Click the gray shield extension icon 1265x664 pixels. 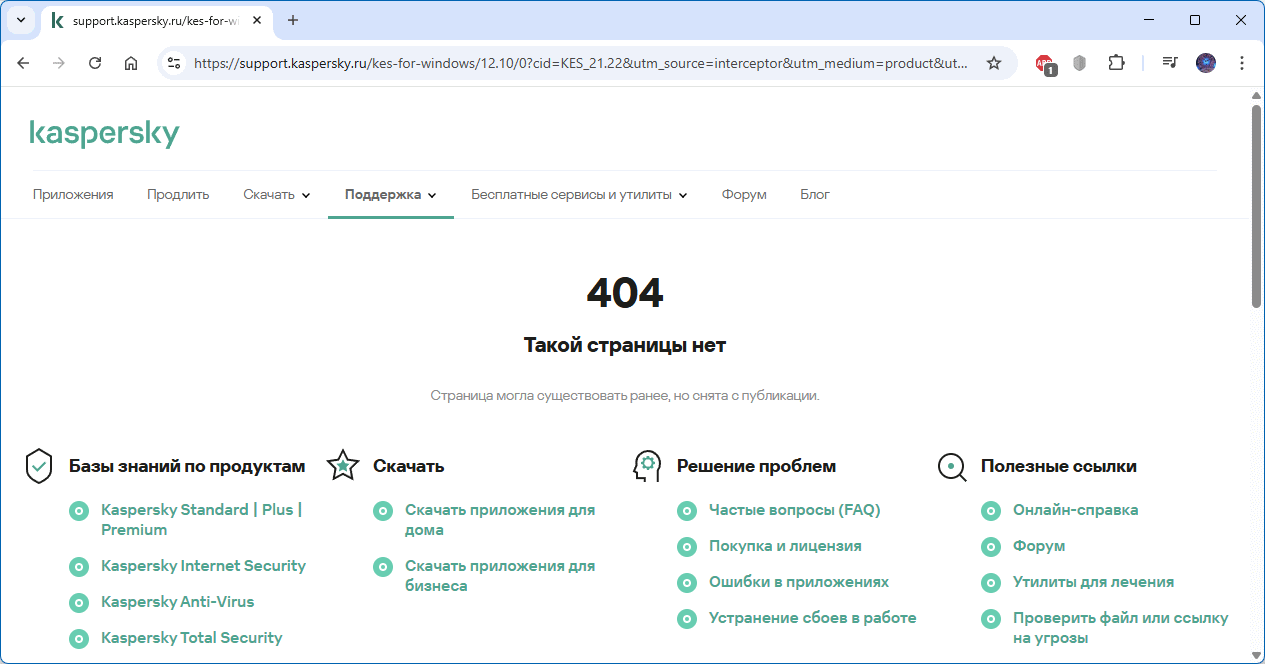[x=1080, y=63]
